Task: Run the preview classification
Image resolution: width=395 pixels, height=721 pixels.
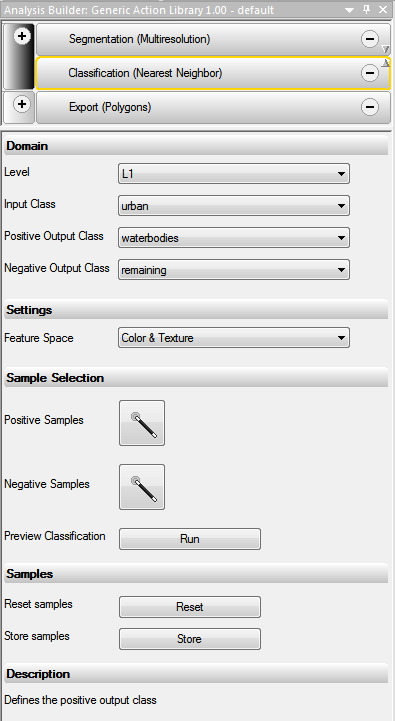Action: click(x=190, y=539)
